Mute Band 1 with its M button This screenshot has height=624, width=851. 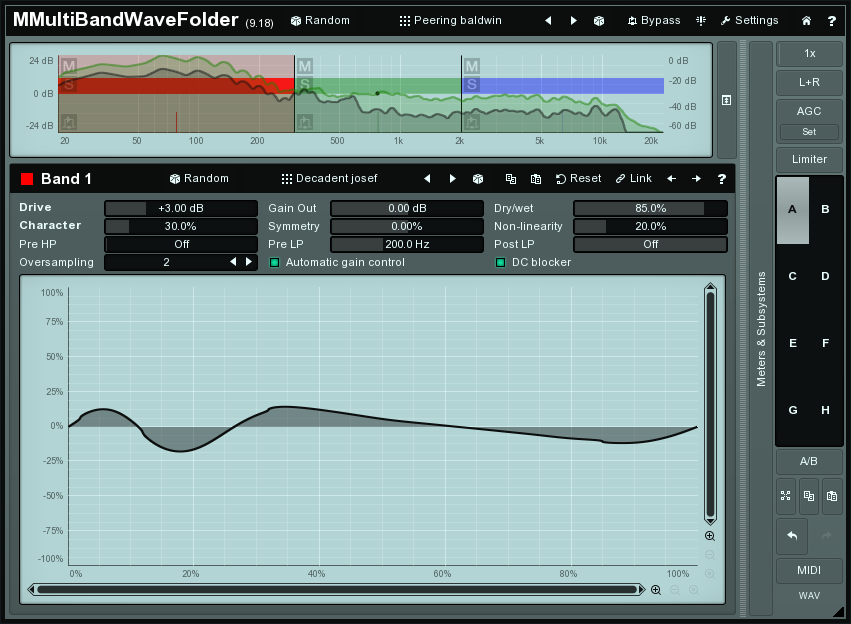[x=68, y=66]
